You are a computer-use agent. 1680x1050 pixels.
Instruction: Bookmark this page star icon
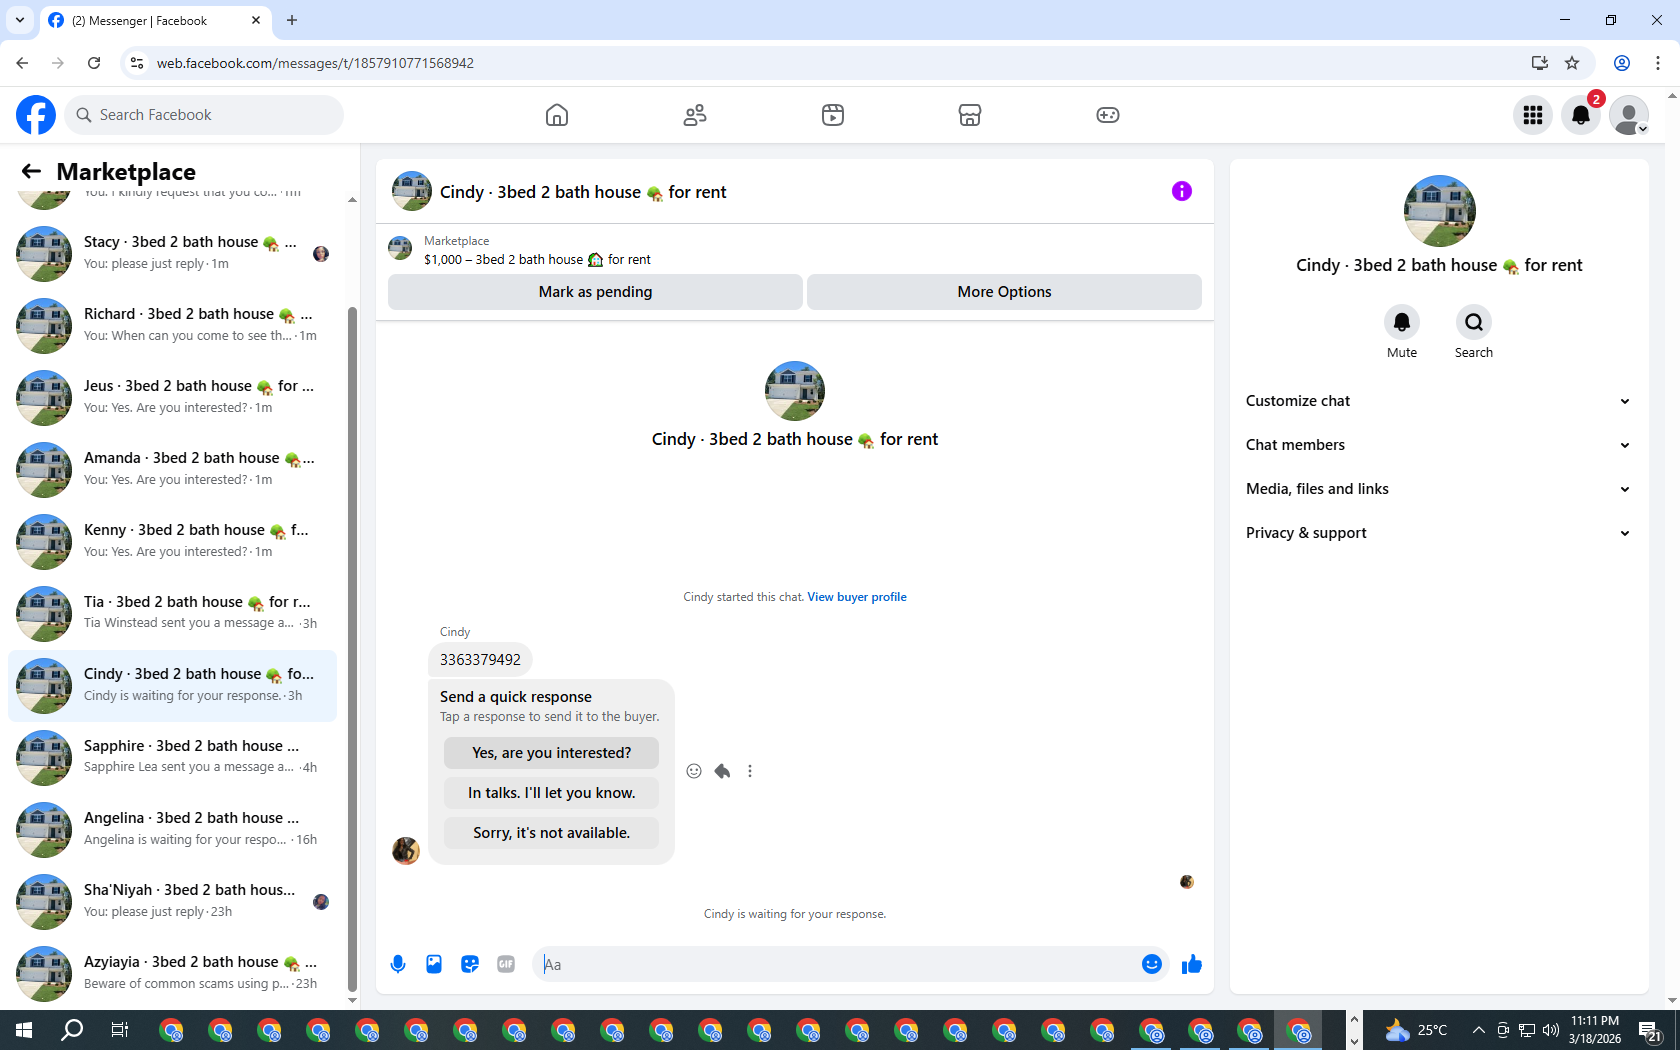[1572, 63]
